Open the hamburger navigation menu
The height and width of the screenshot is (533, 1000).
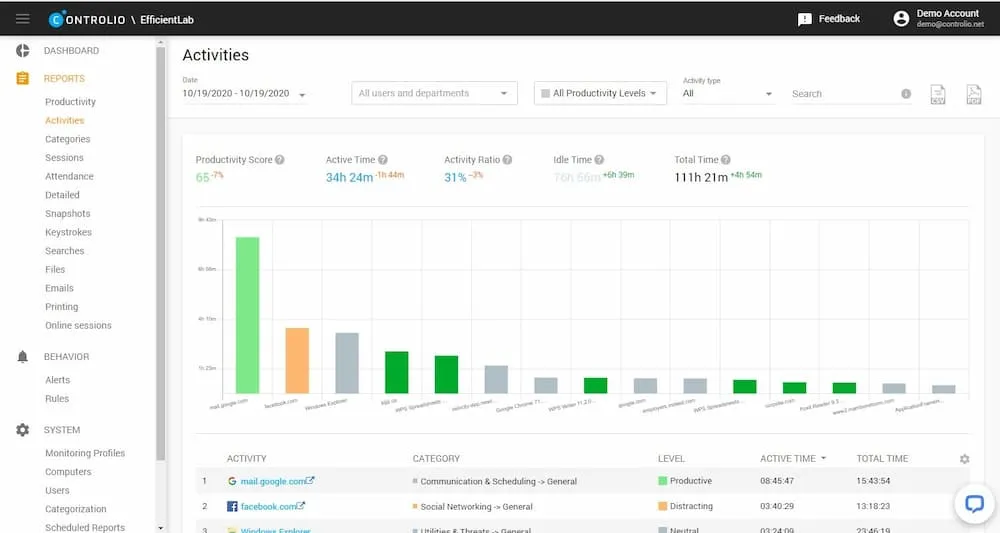point(23,18)
